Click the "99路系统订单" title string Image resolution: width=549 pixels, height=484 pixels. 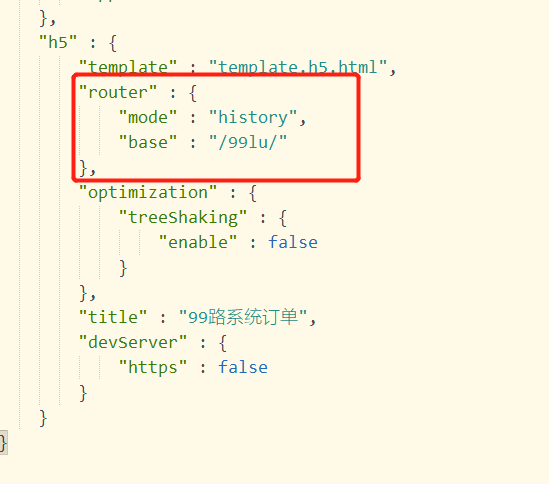tap(243, 317)
